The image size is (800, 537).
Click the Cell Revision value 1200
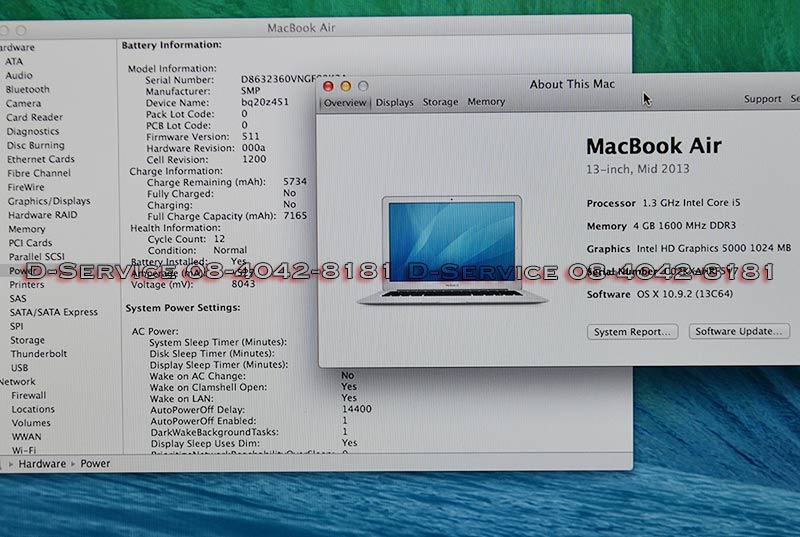pos(254,159)
